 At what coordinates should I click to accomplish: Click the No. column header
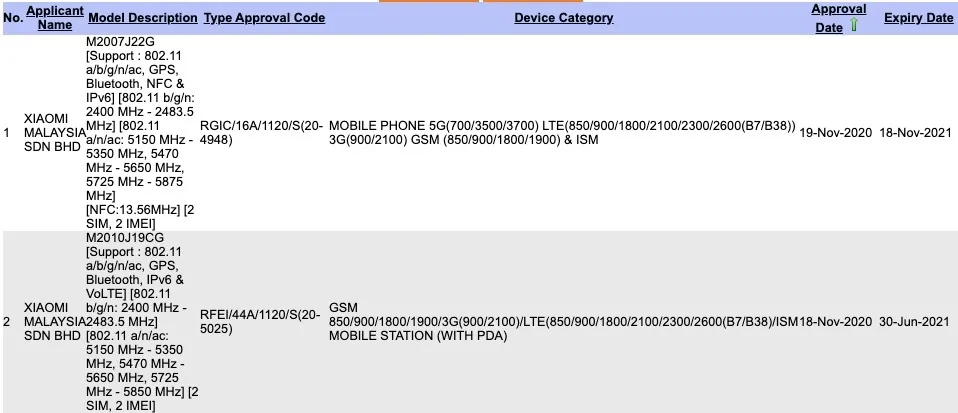pos(13,18)
